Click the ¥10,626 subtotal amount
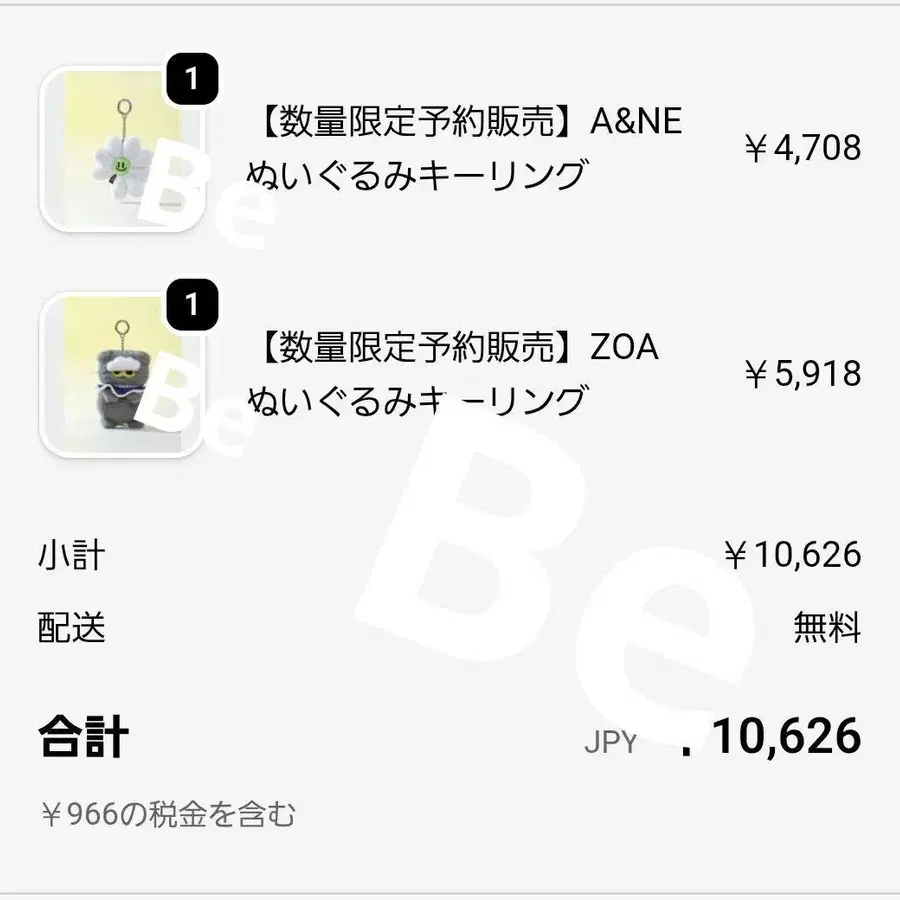The width and height of the screenshot is (900, 900). click(x=792, y=555)
